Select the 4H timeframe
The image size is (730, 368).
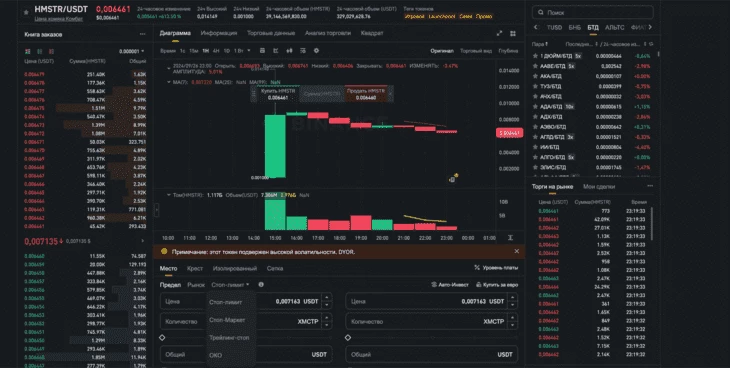(216, 51)
